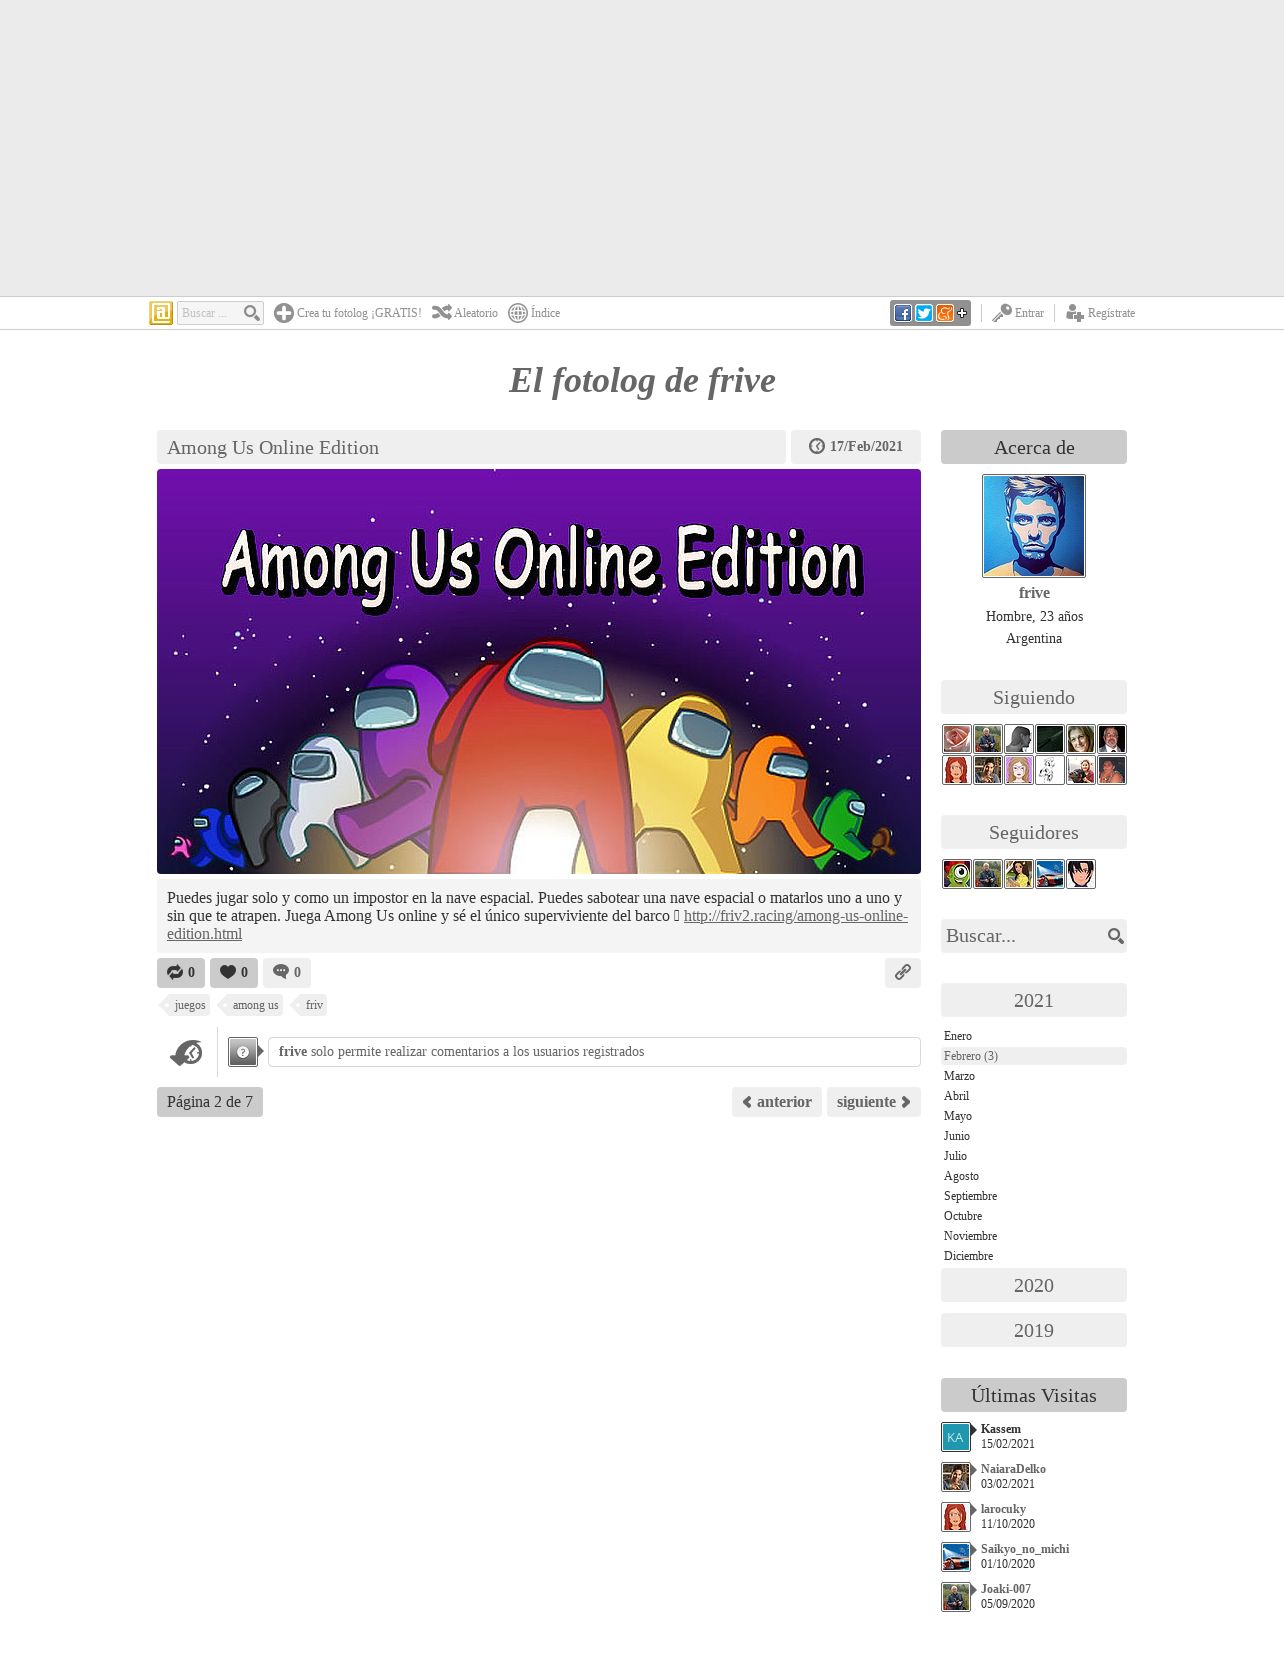The image size is (1284, 1663).
Task: Click the Fotolog home logo icon
Action: [x=161, y=313]
